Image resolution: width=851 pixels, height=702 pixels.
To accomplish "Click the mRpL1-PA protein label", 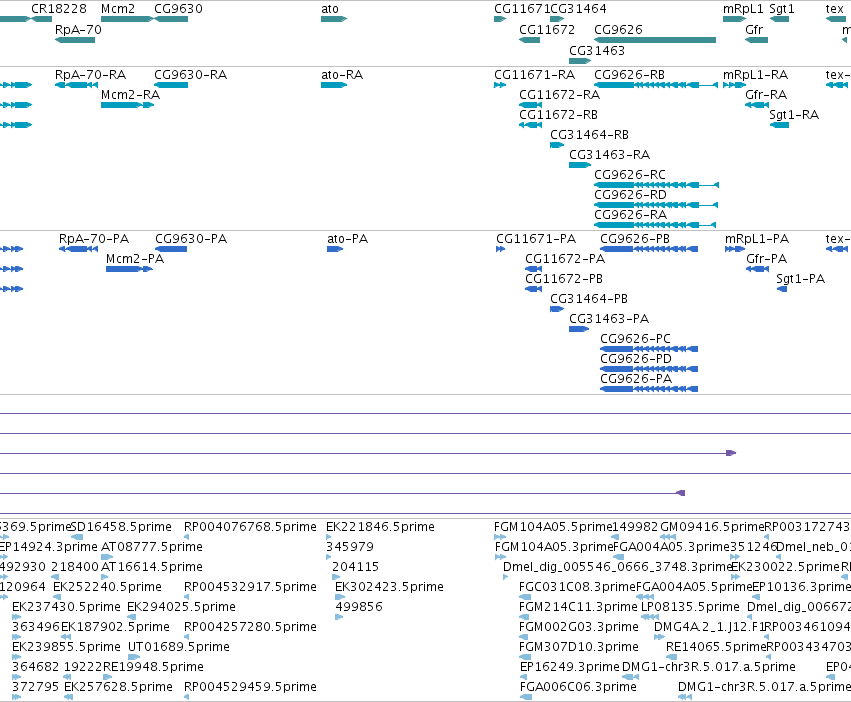I will pos(757,239).
